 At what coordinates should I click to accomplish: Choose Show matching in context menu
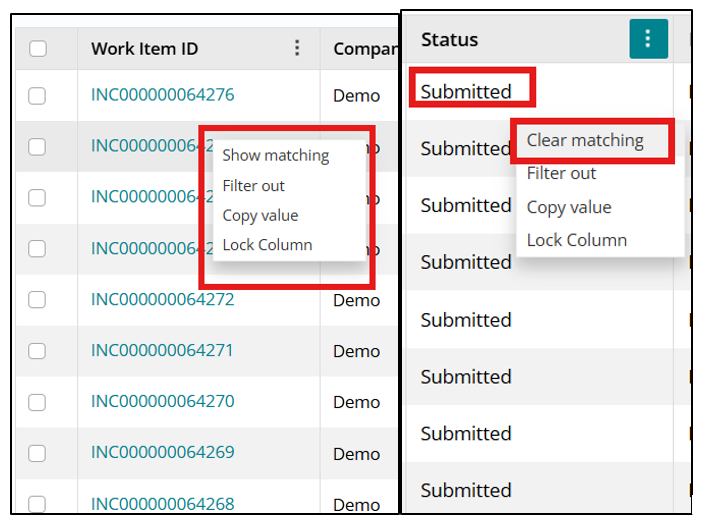275,155
